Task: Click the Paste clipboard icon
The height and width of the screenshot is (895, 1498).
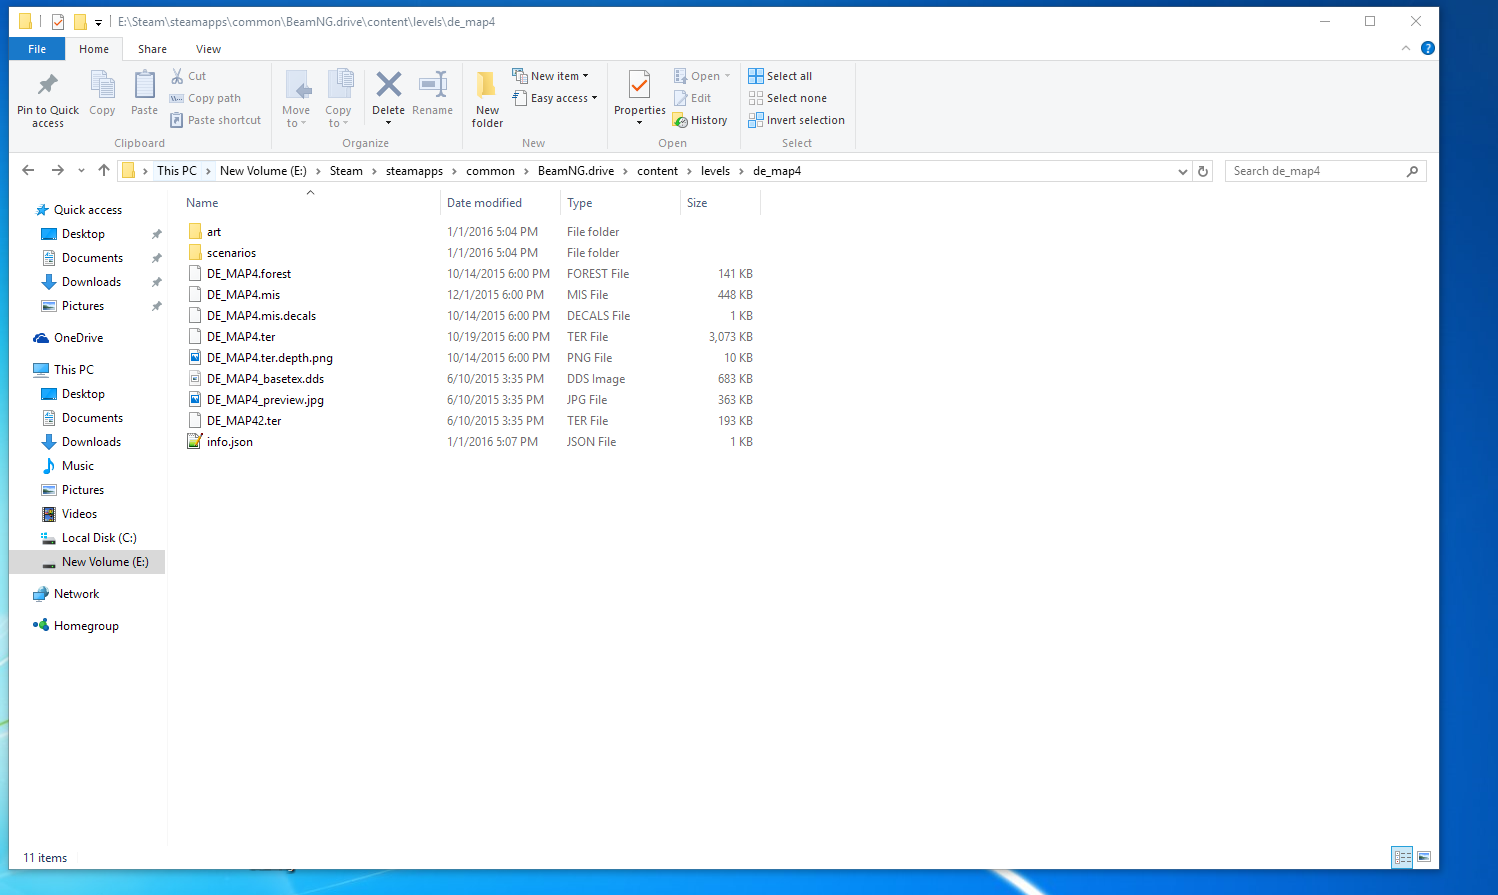Action: pyautogui.click(x=145, y=84)
